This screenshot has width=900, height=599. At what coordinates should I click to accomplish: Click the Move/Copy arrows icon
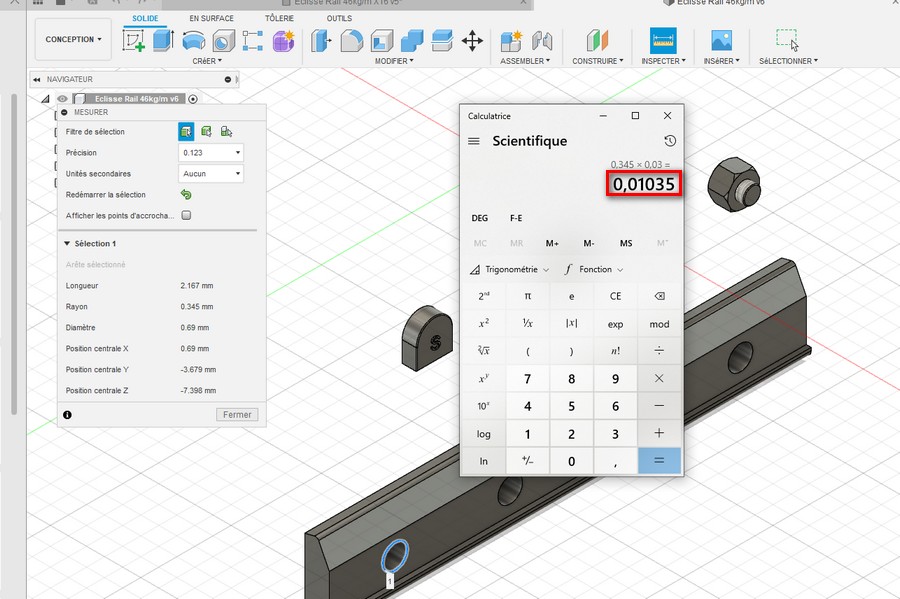pos(472,41)
